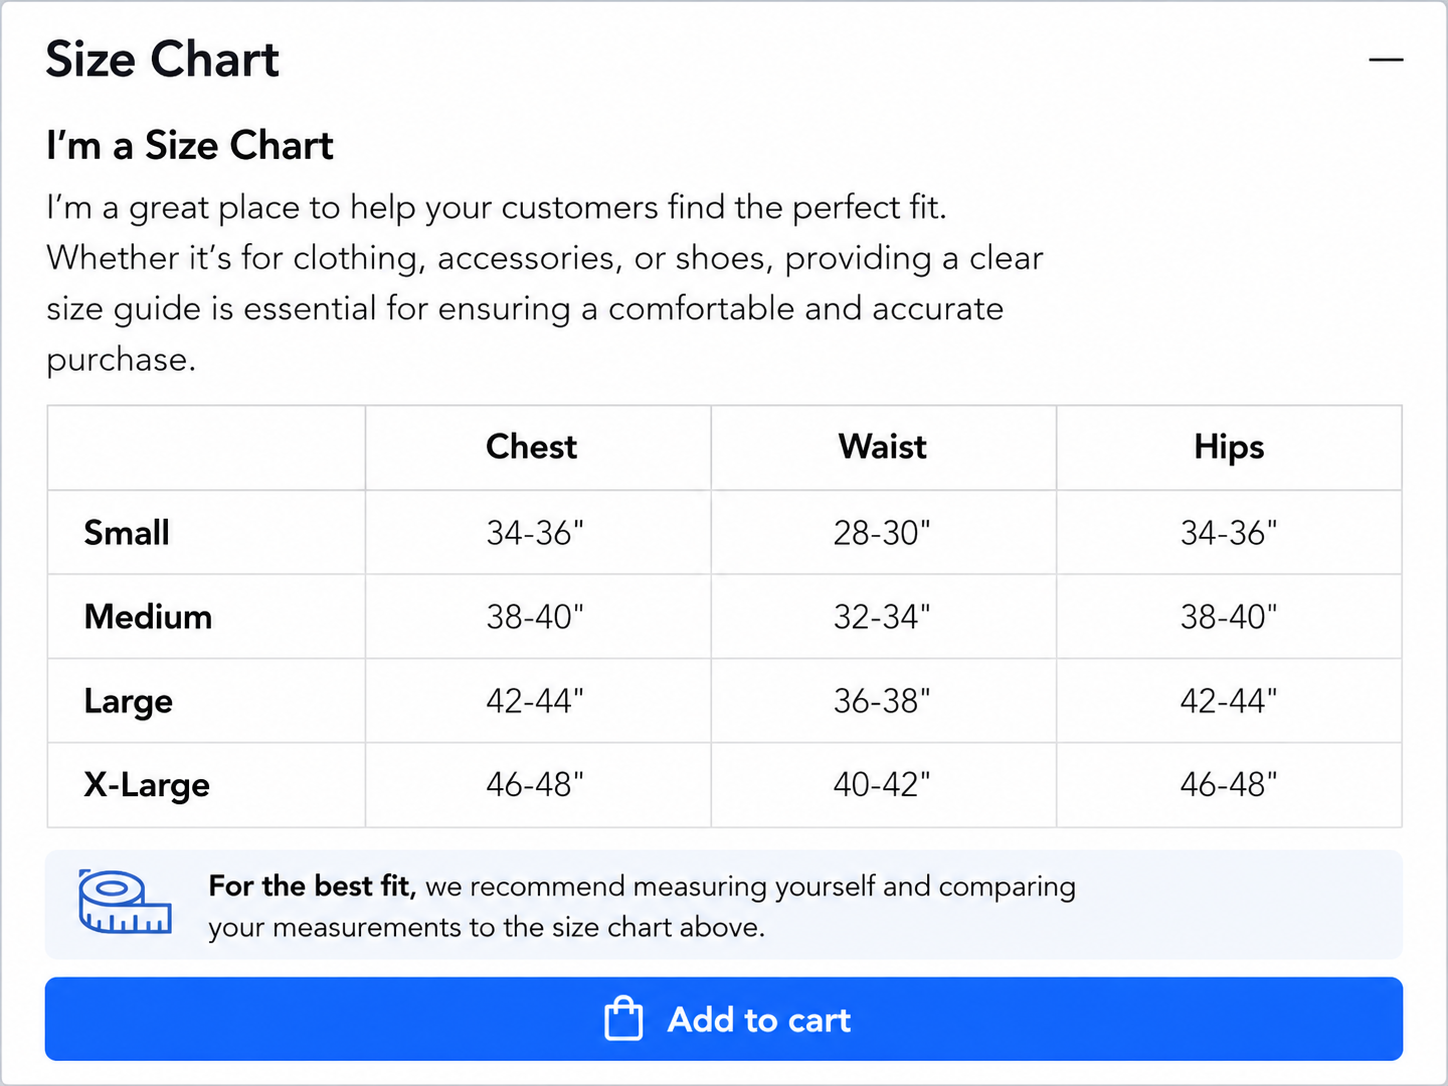Click the Large chest value 42-44"

click(x=535, y=700)
